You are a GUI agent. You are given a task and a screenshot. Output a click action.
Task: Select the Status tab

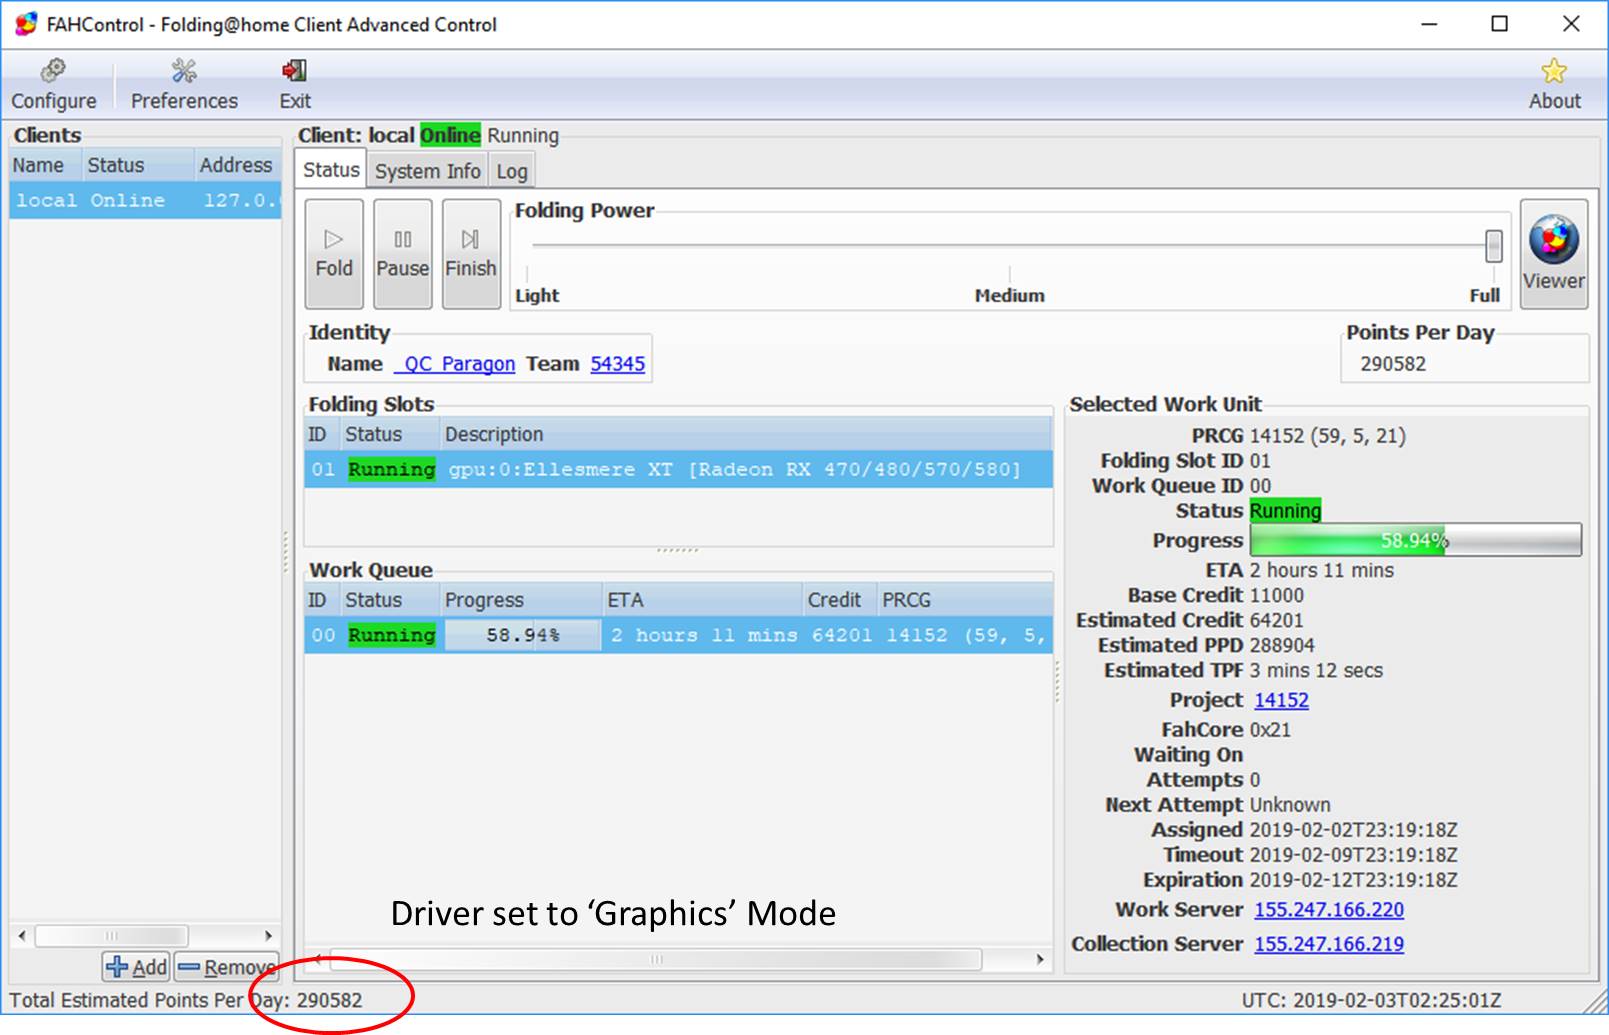click(x=331, y=170)
